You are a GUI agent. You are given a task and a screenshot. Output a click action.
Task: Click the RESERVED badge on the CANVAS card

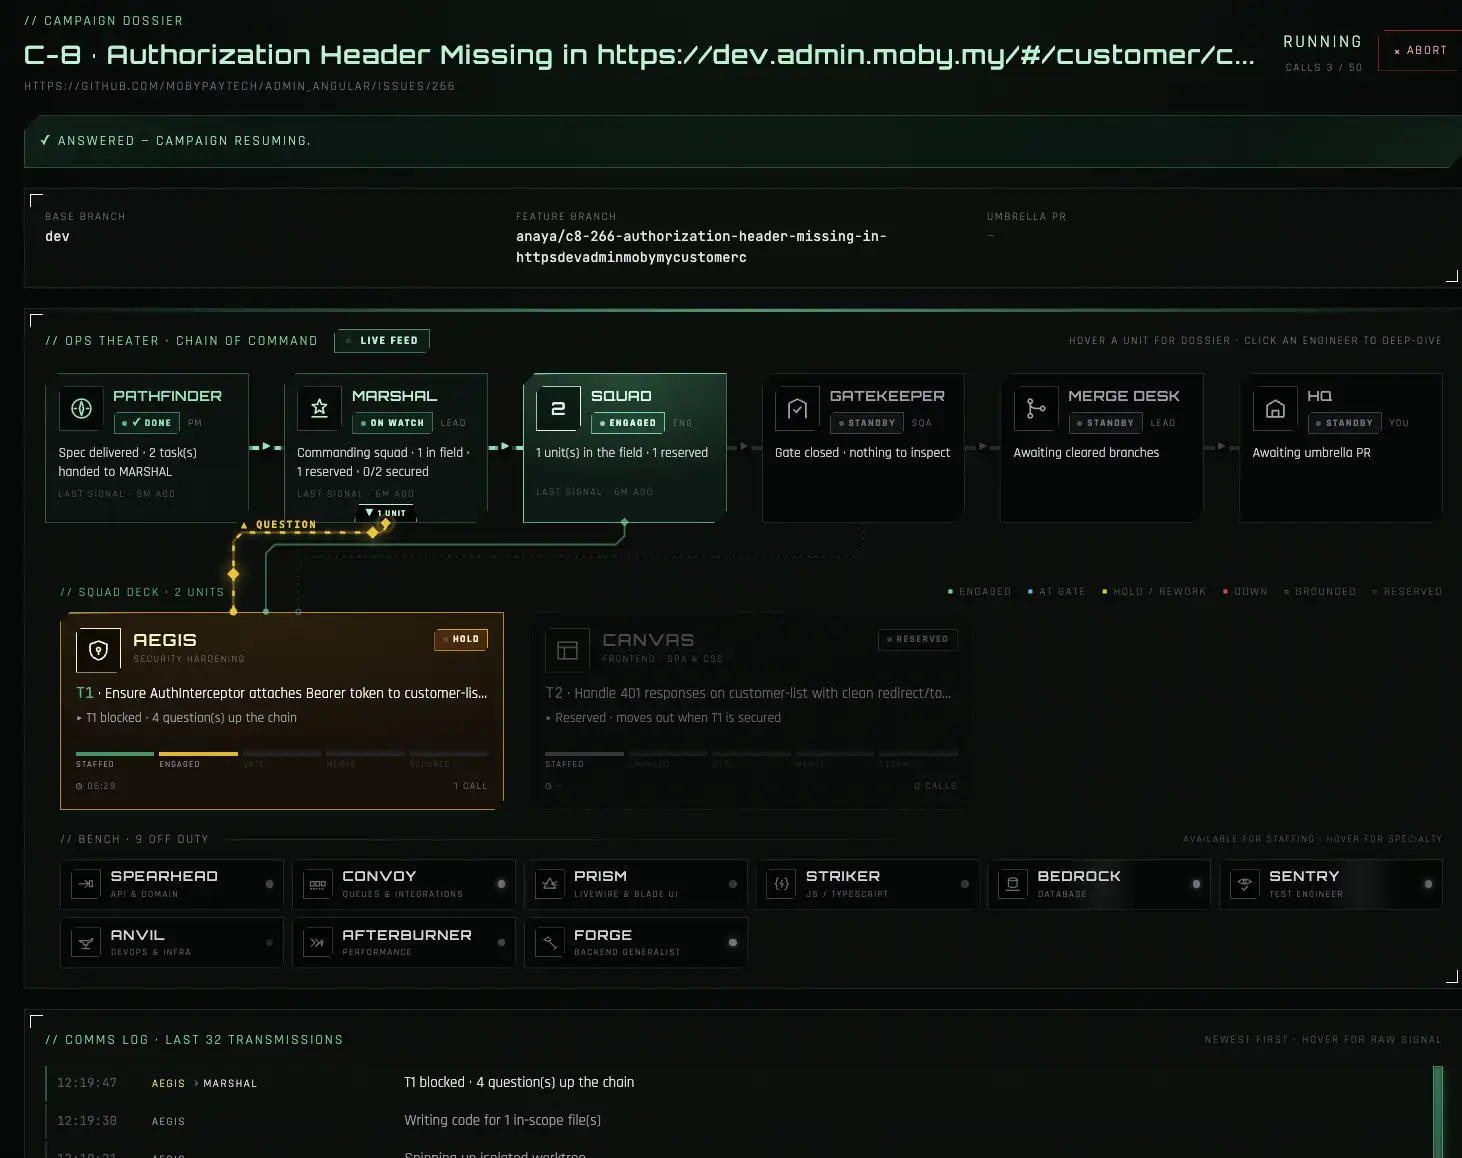click(x=918, y=639)
